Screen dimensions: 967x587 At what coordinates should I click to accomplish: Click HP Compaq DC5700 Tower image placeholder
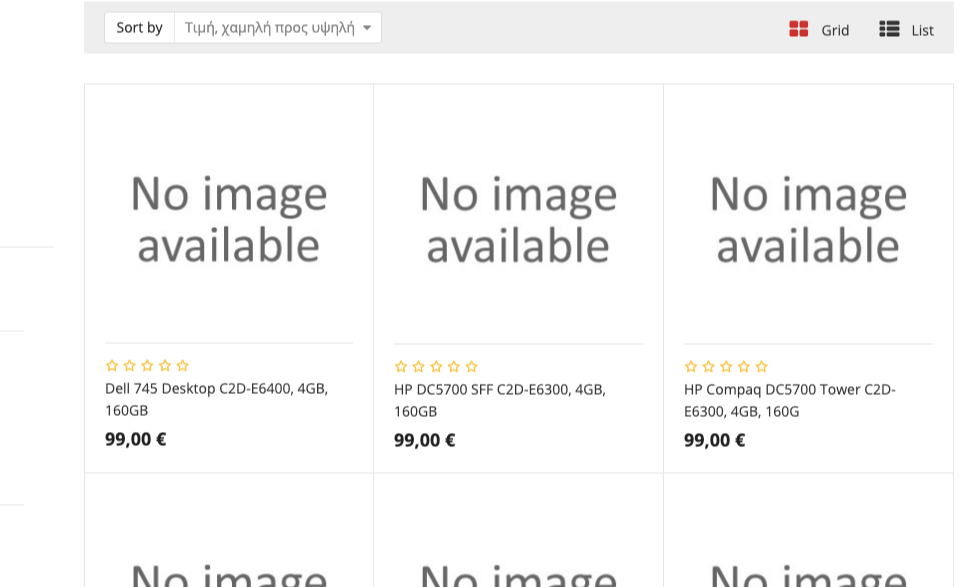pos(808,219)
